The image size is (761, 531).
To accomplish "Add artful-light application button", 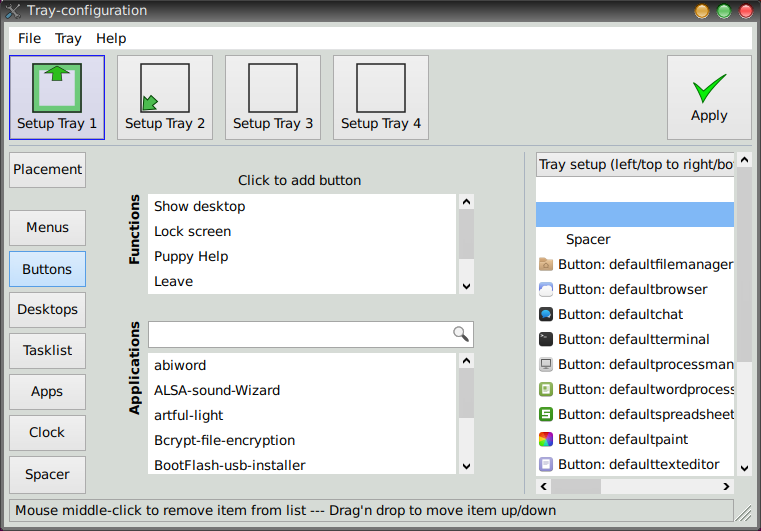I will click(x=302, y=415).
